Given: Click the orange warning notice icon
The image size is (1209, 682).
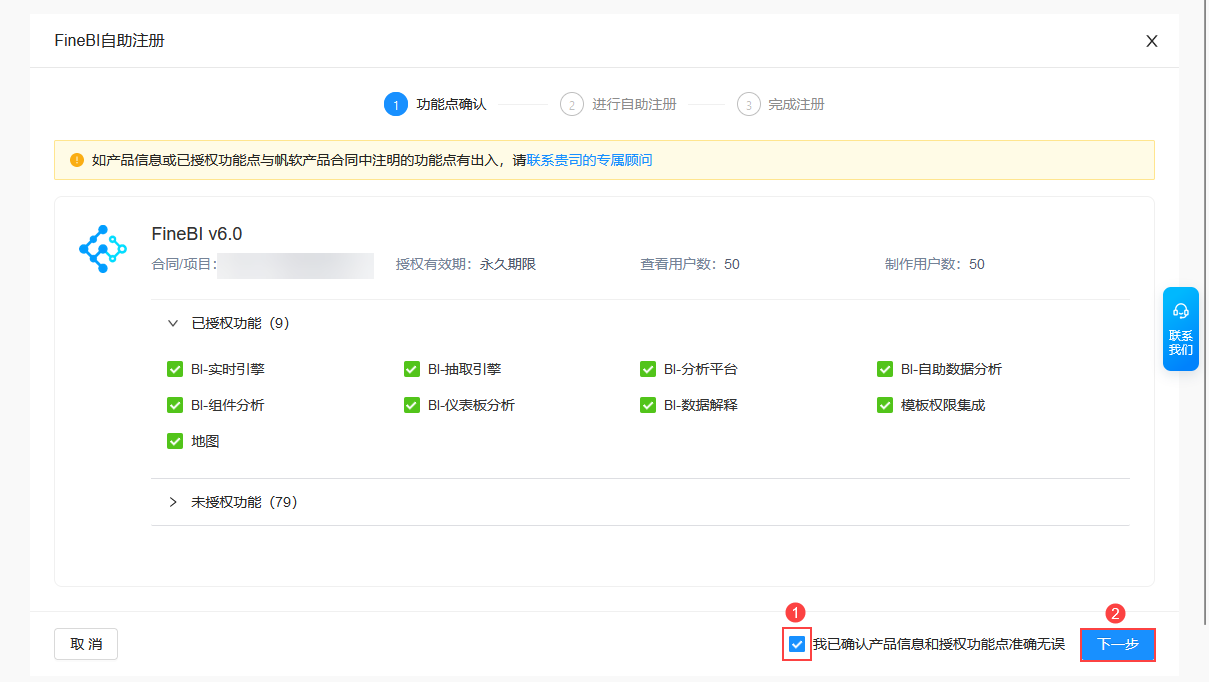Looking at the screenshot, I should pyautogui.click(x=77, y=160).
